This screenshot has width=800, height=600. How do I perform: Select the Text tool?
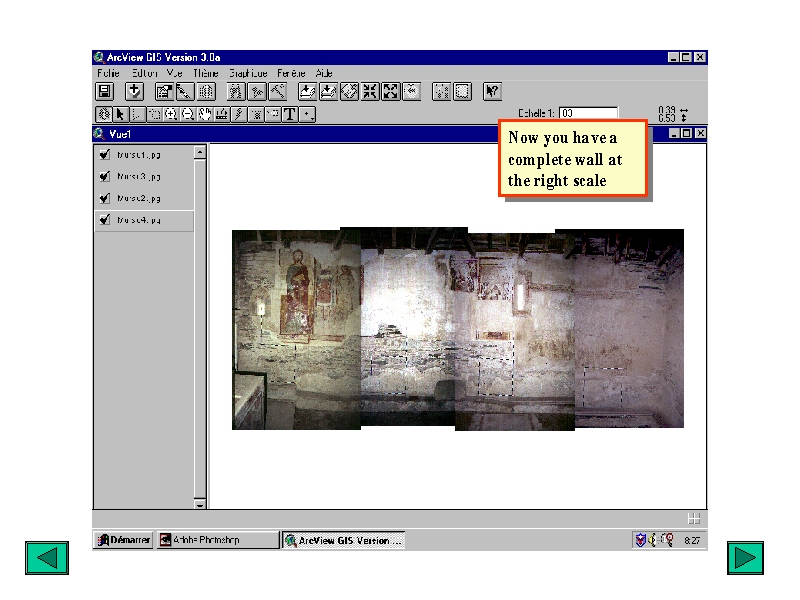point(290,114)
